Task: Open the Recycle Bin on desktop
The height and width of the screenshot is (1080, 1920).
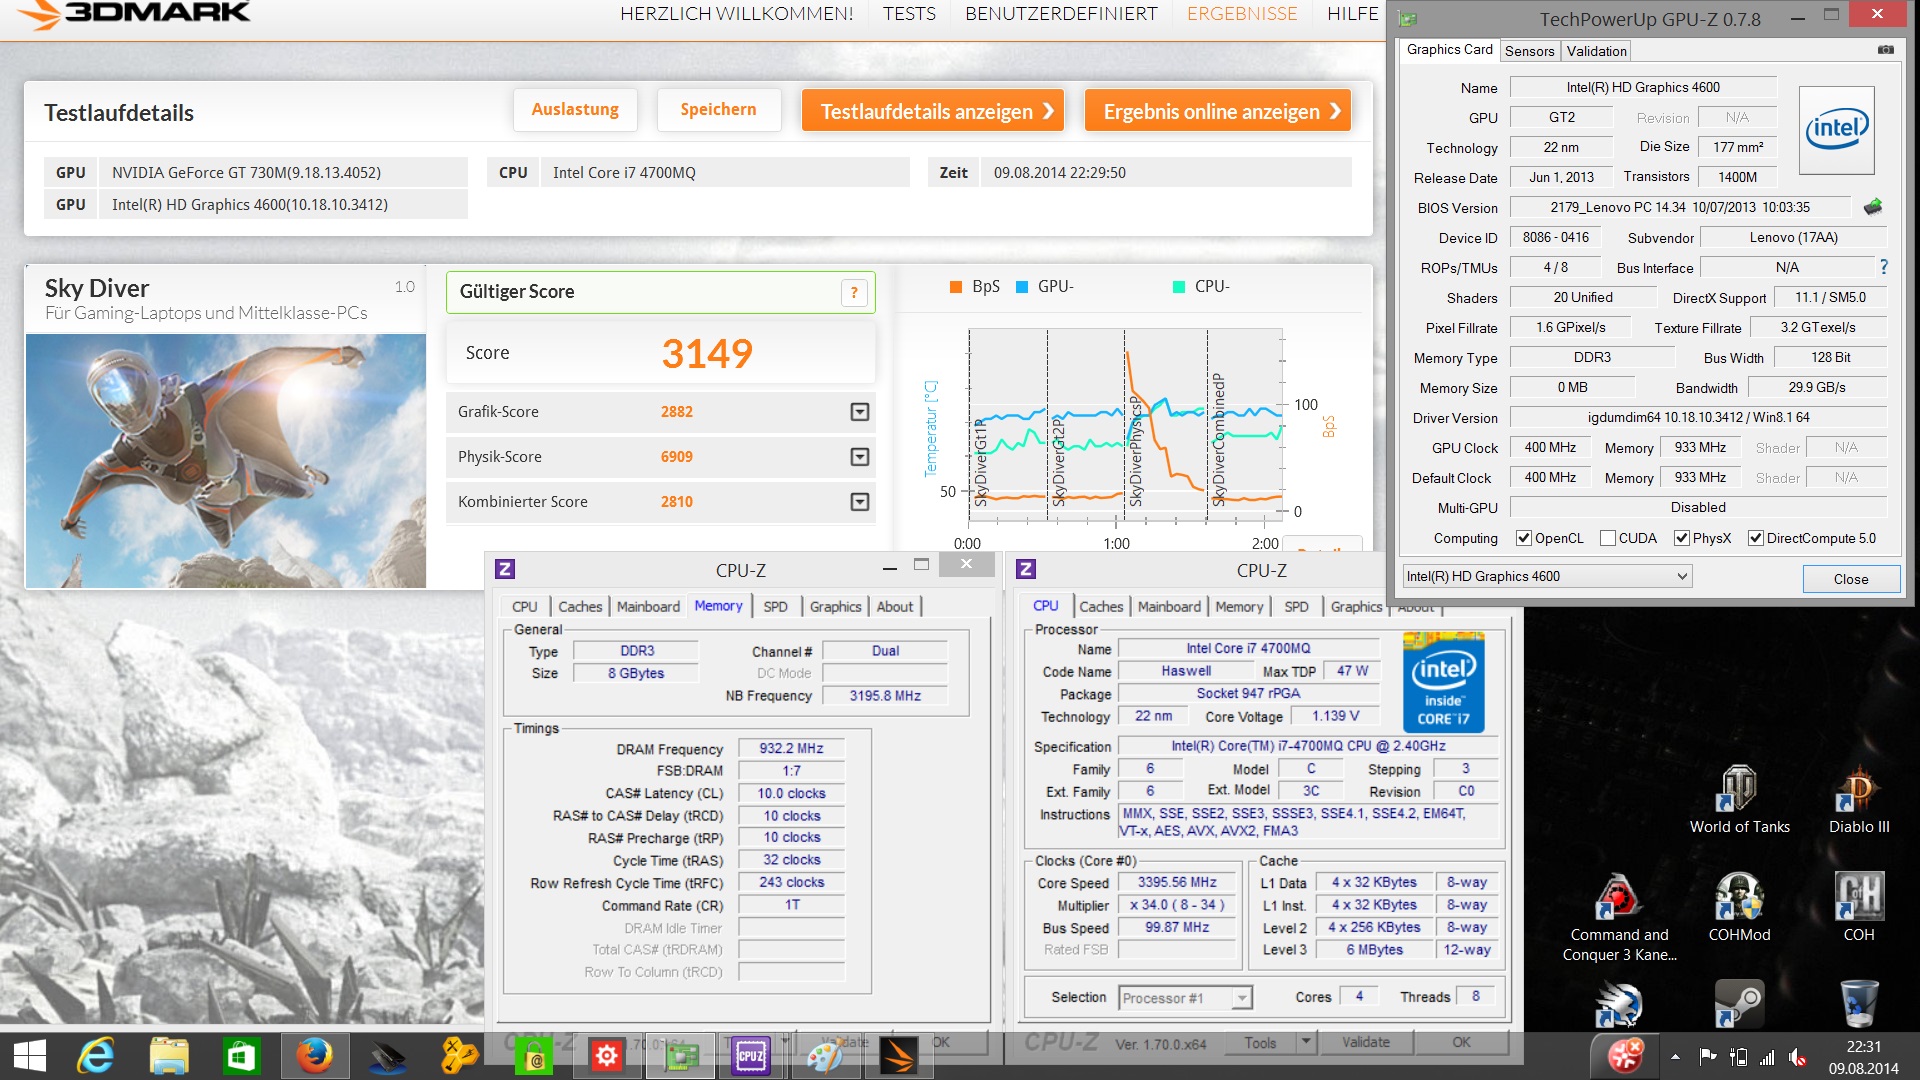Action: point(1859,1004)
